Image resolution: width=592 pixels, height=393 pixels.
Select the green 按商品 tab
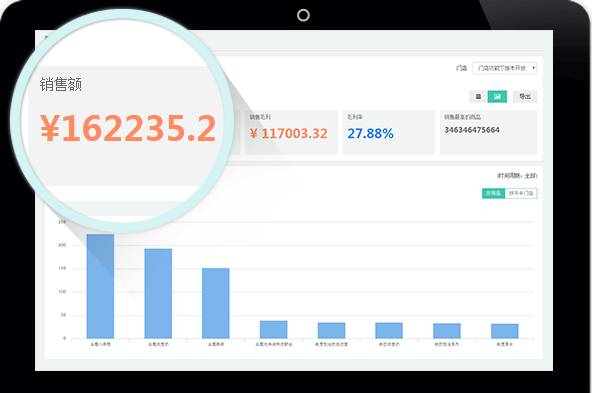coord(493,193)
